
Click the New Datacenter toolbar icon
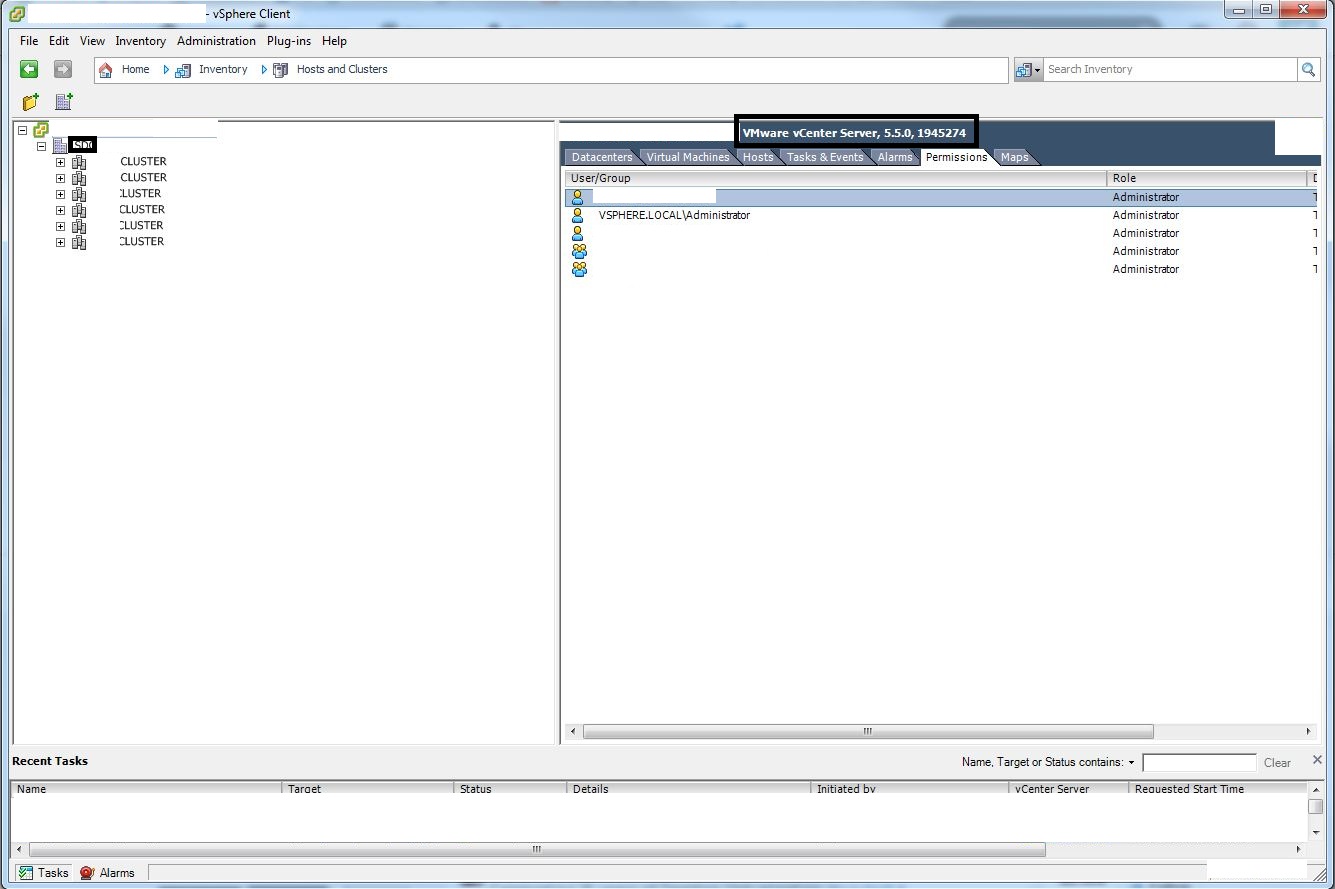pos(64,102)
